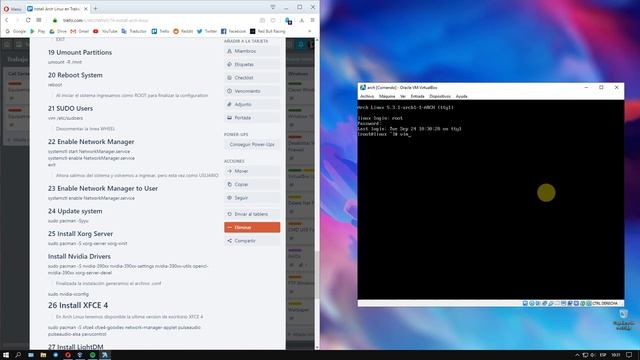Image resolution: width=640 pixels, height=360 pixels.
Task: Open Windows taskbar search
Action: pyautogui.click(x=18, y=355)
